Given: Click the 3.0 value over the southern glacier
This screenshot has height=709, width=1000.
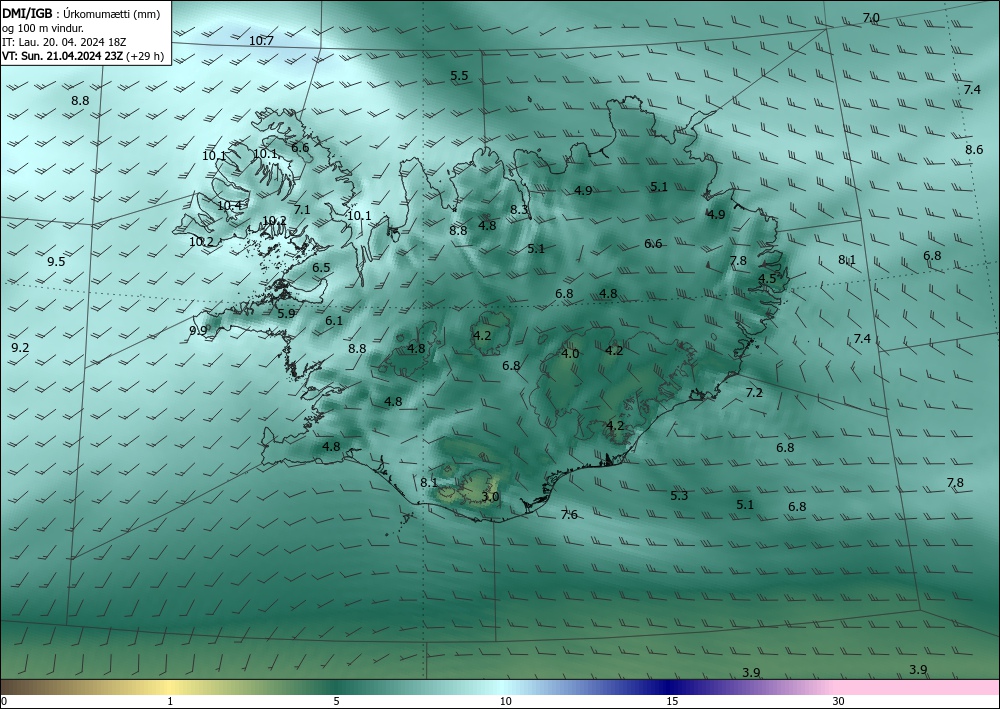Looking at the screenshot, I should coord(490,497).
